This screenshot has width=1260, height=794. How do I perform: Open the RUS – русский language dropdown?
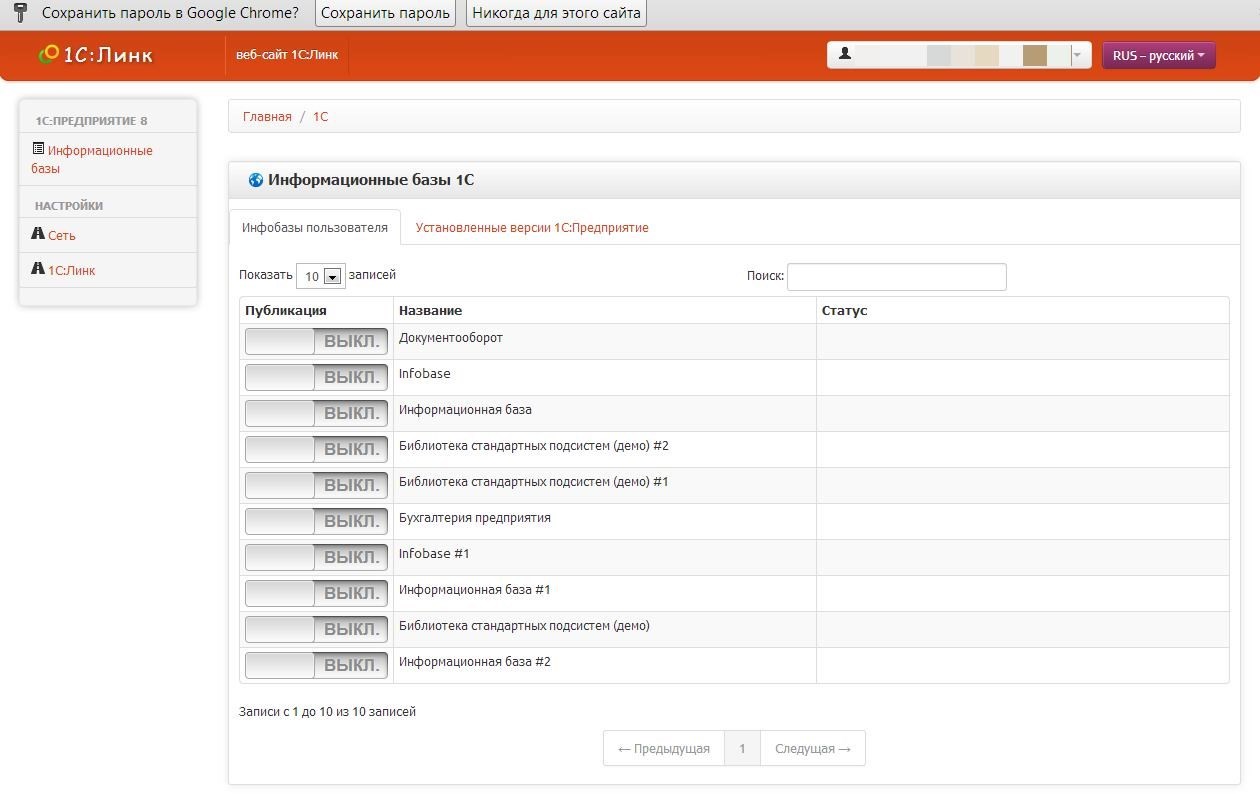[1158, 56]
